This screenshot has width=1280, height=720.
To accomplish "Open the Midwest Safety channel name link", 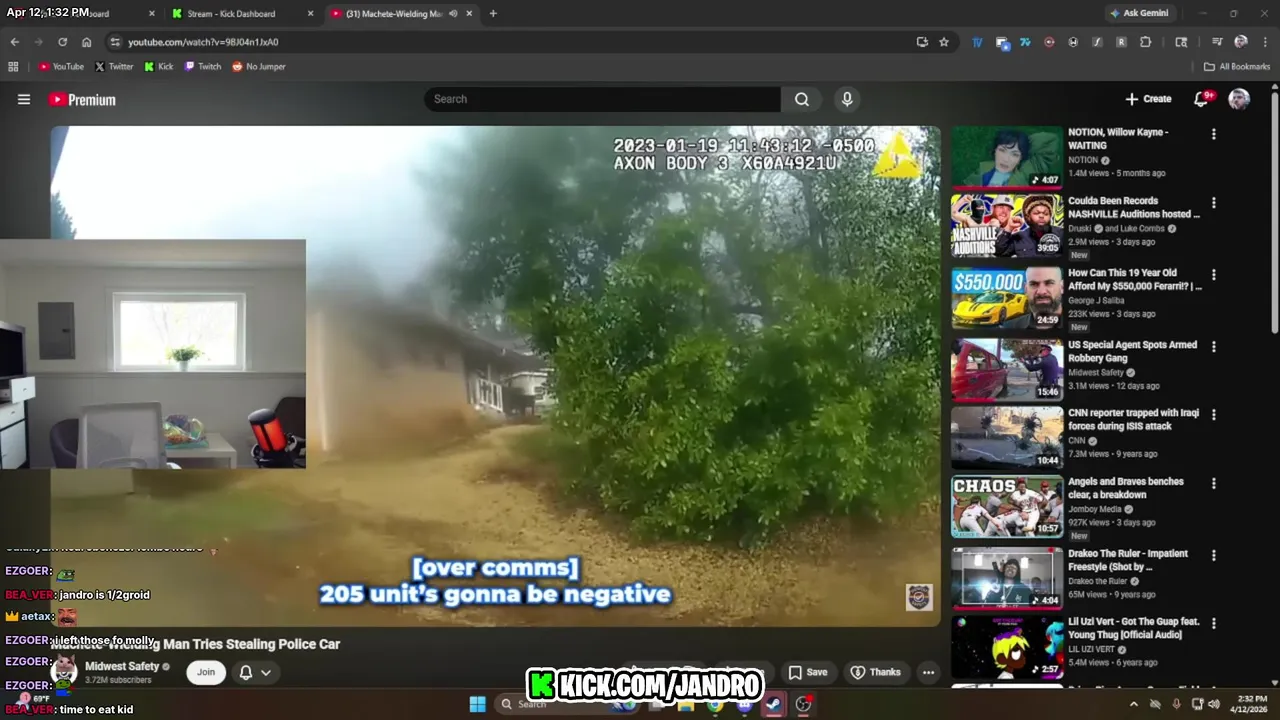I will coord(122,666).
